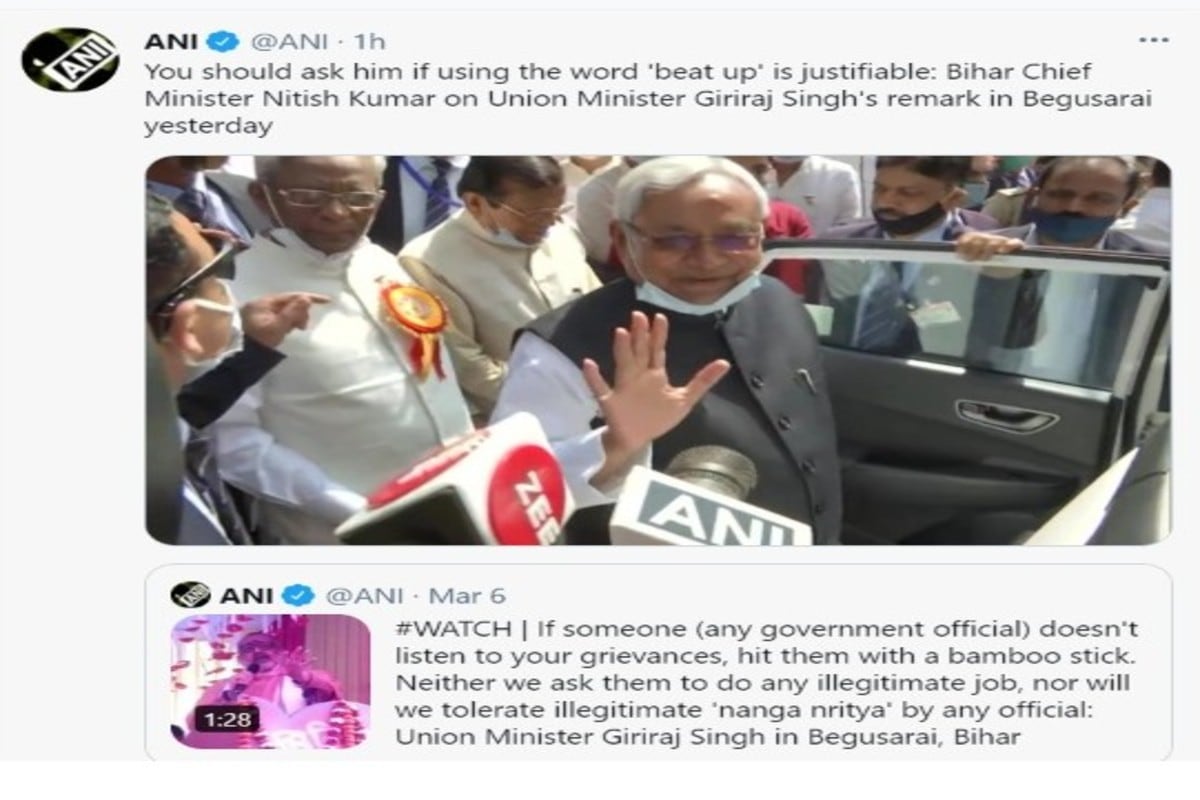This screenshot has height=800, width=1200.
Task: Open the ANI profile avatar at top
Action: tap(70, 59)
